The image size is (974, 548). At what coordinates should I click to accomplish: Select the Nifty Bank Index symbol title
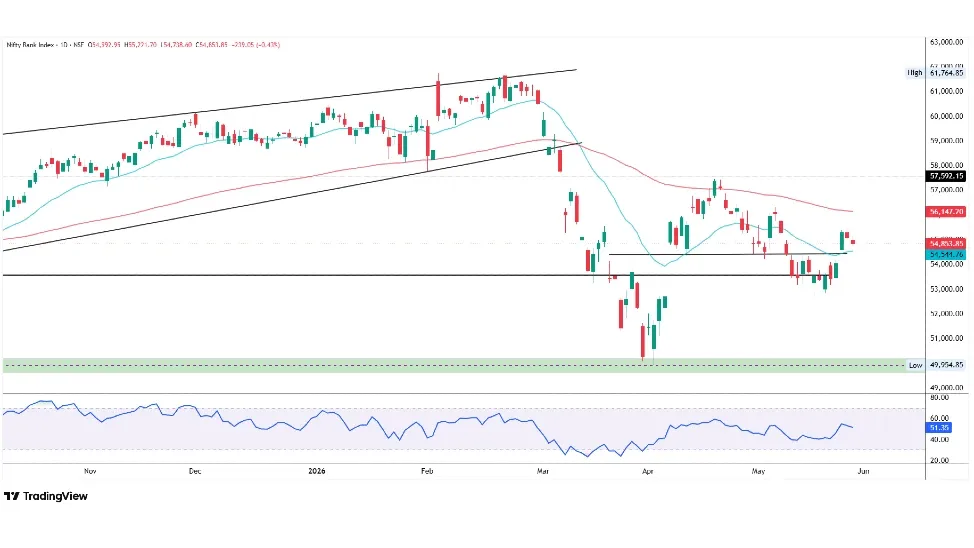click(x=31, y=45)
